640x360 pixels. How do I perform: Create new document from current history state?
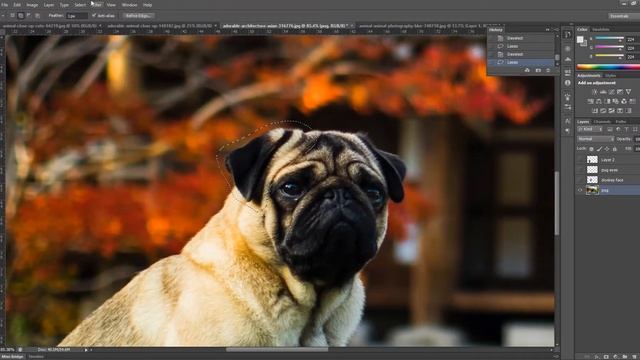click(527, 71)
